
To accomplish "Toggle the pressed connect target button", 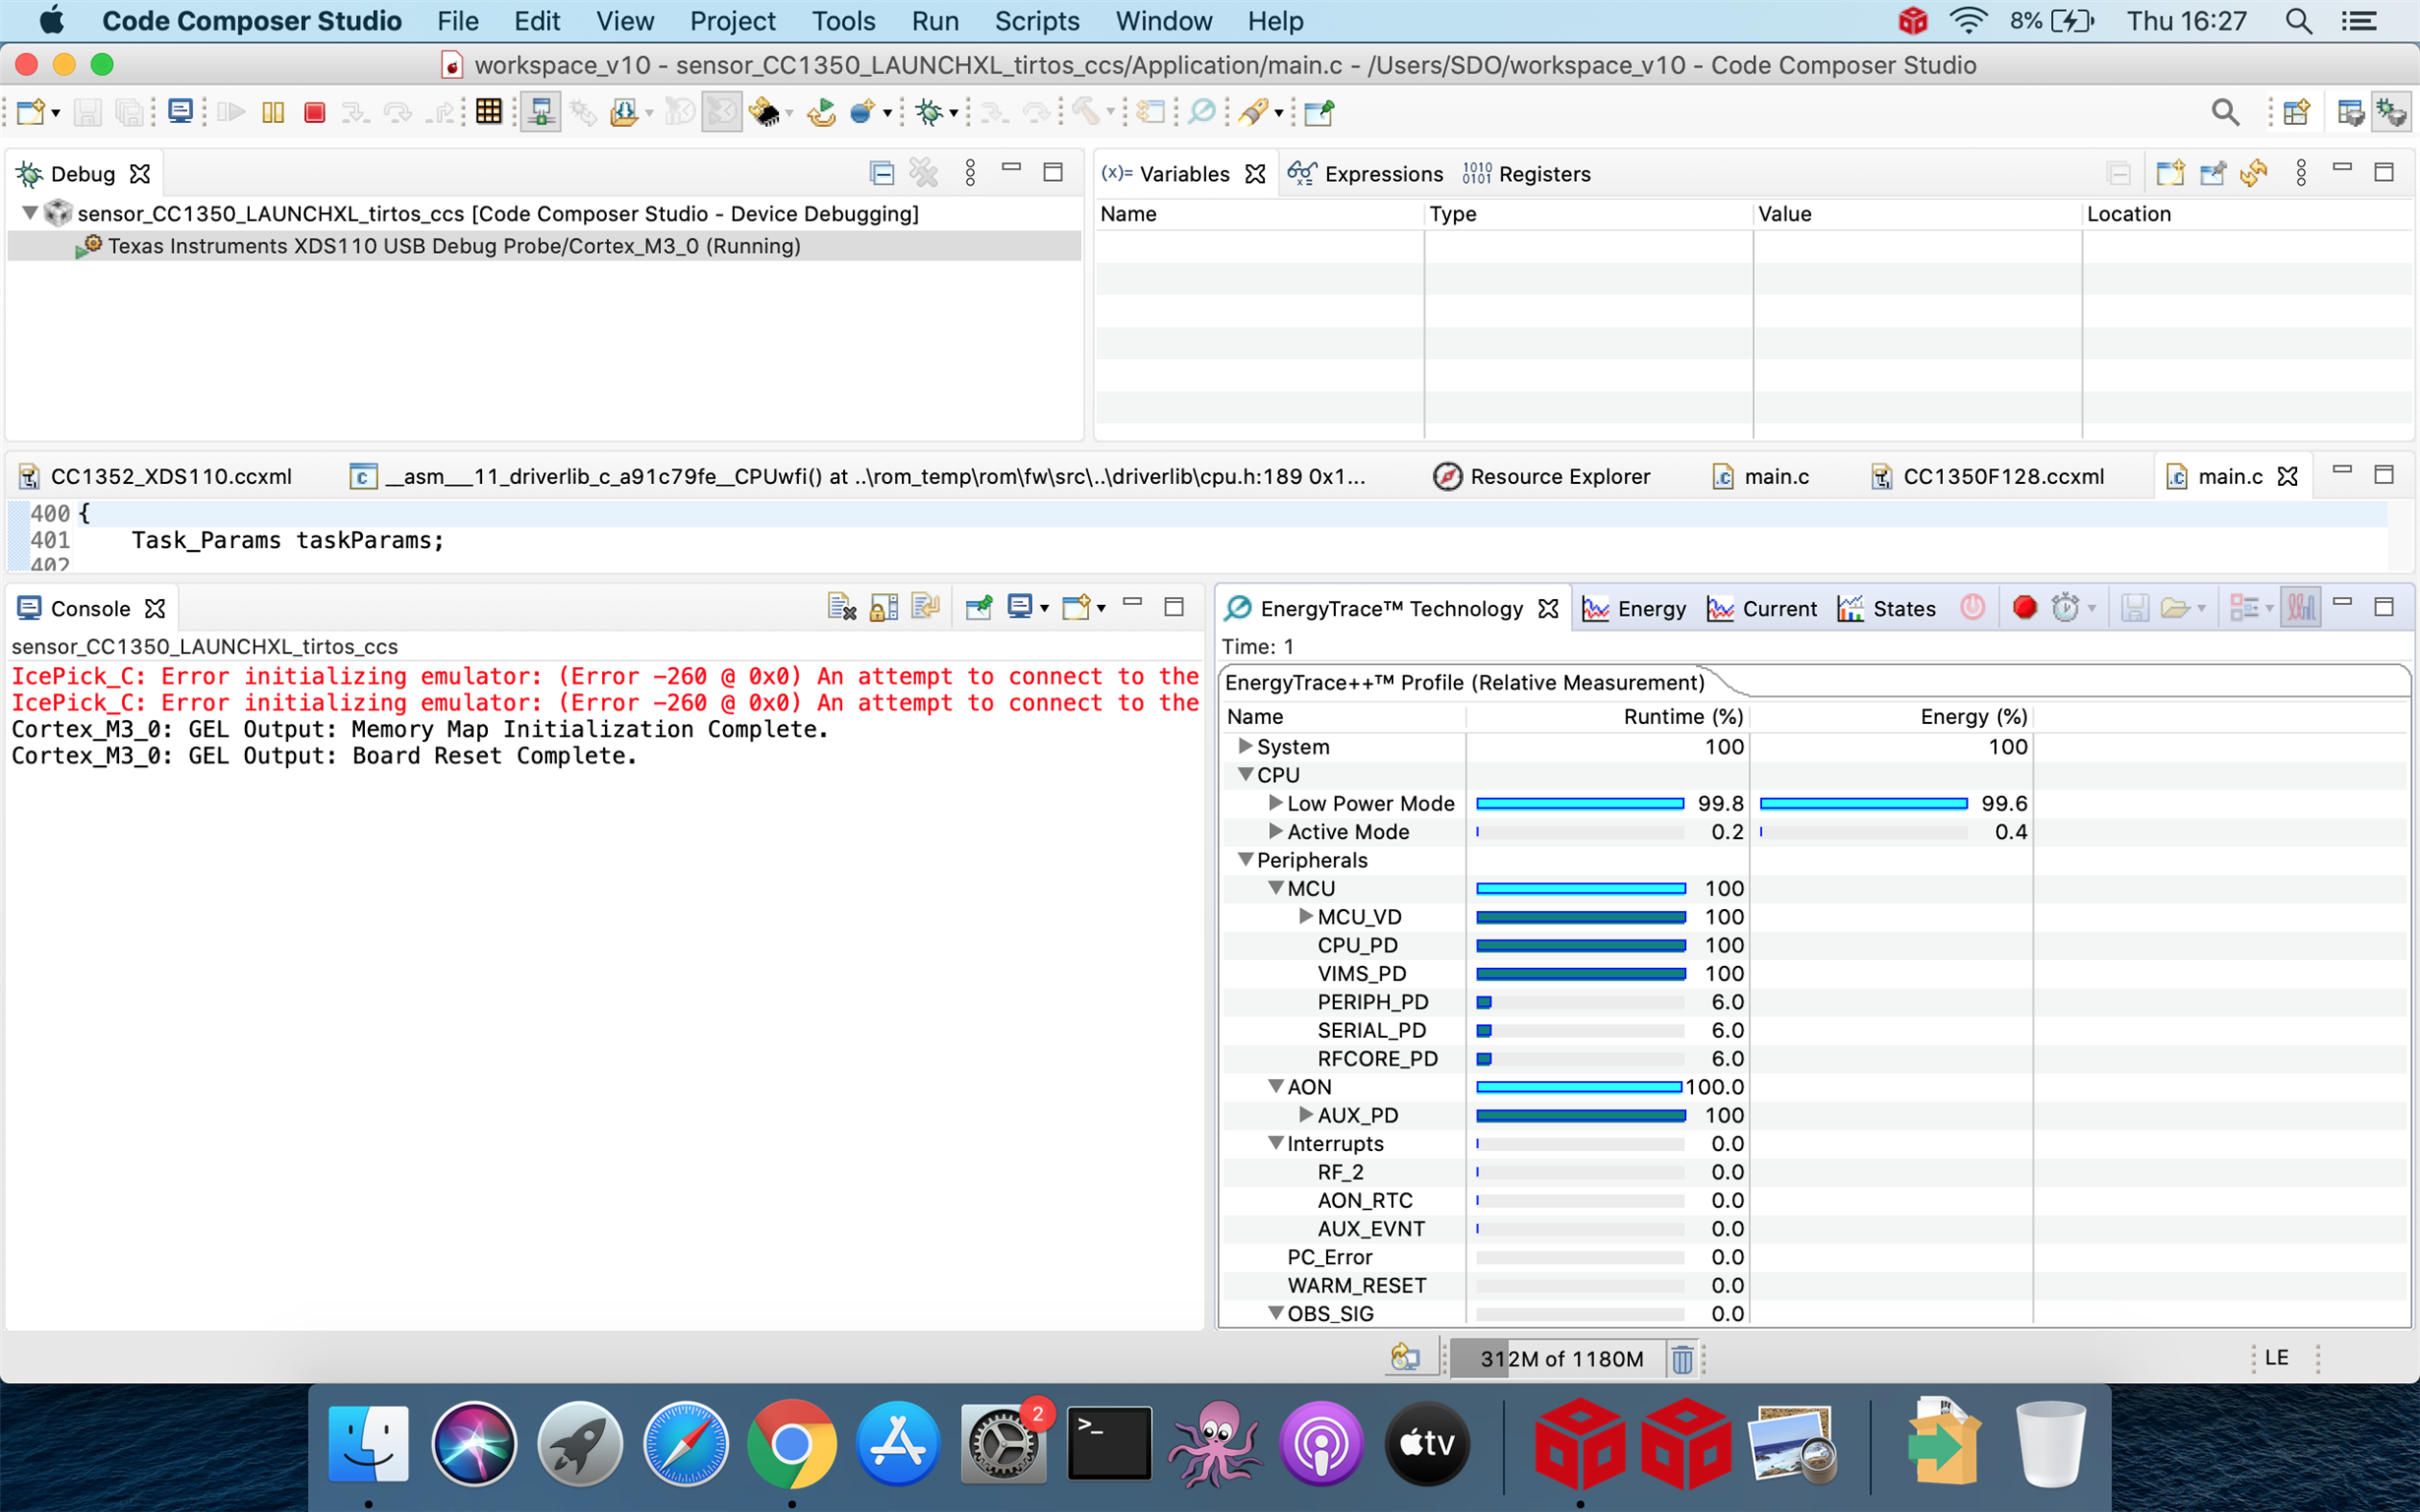I will point(541,112).
